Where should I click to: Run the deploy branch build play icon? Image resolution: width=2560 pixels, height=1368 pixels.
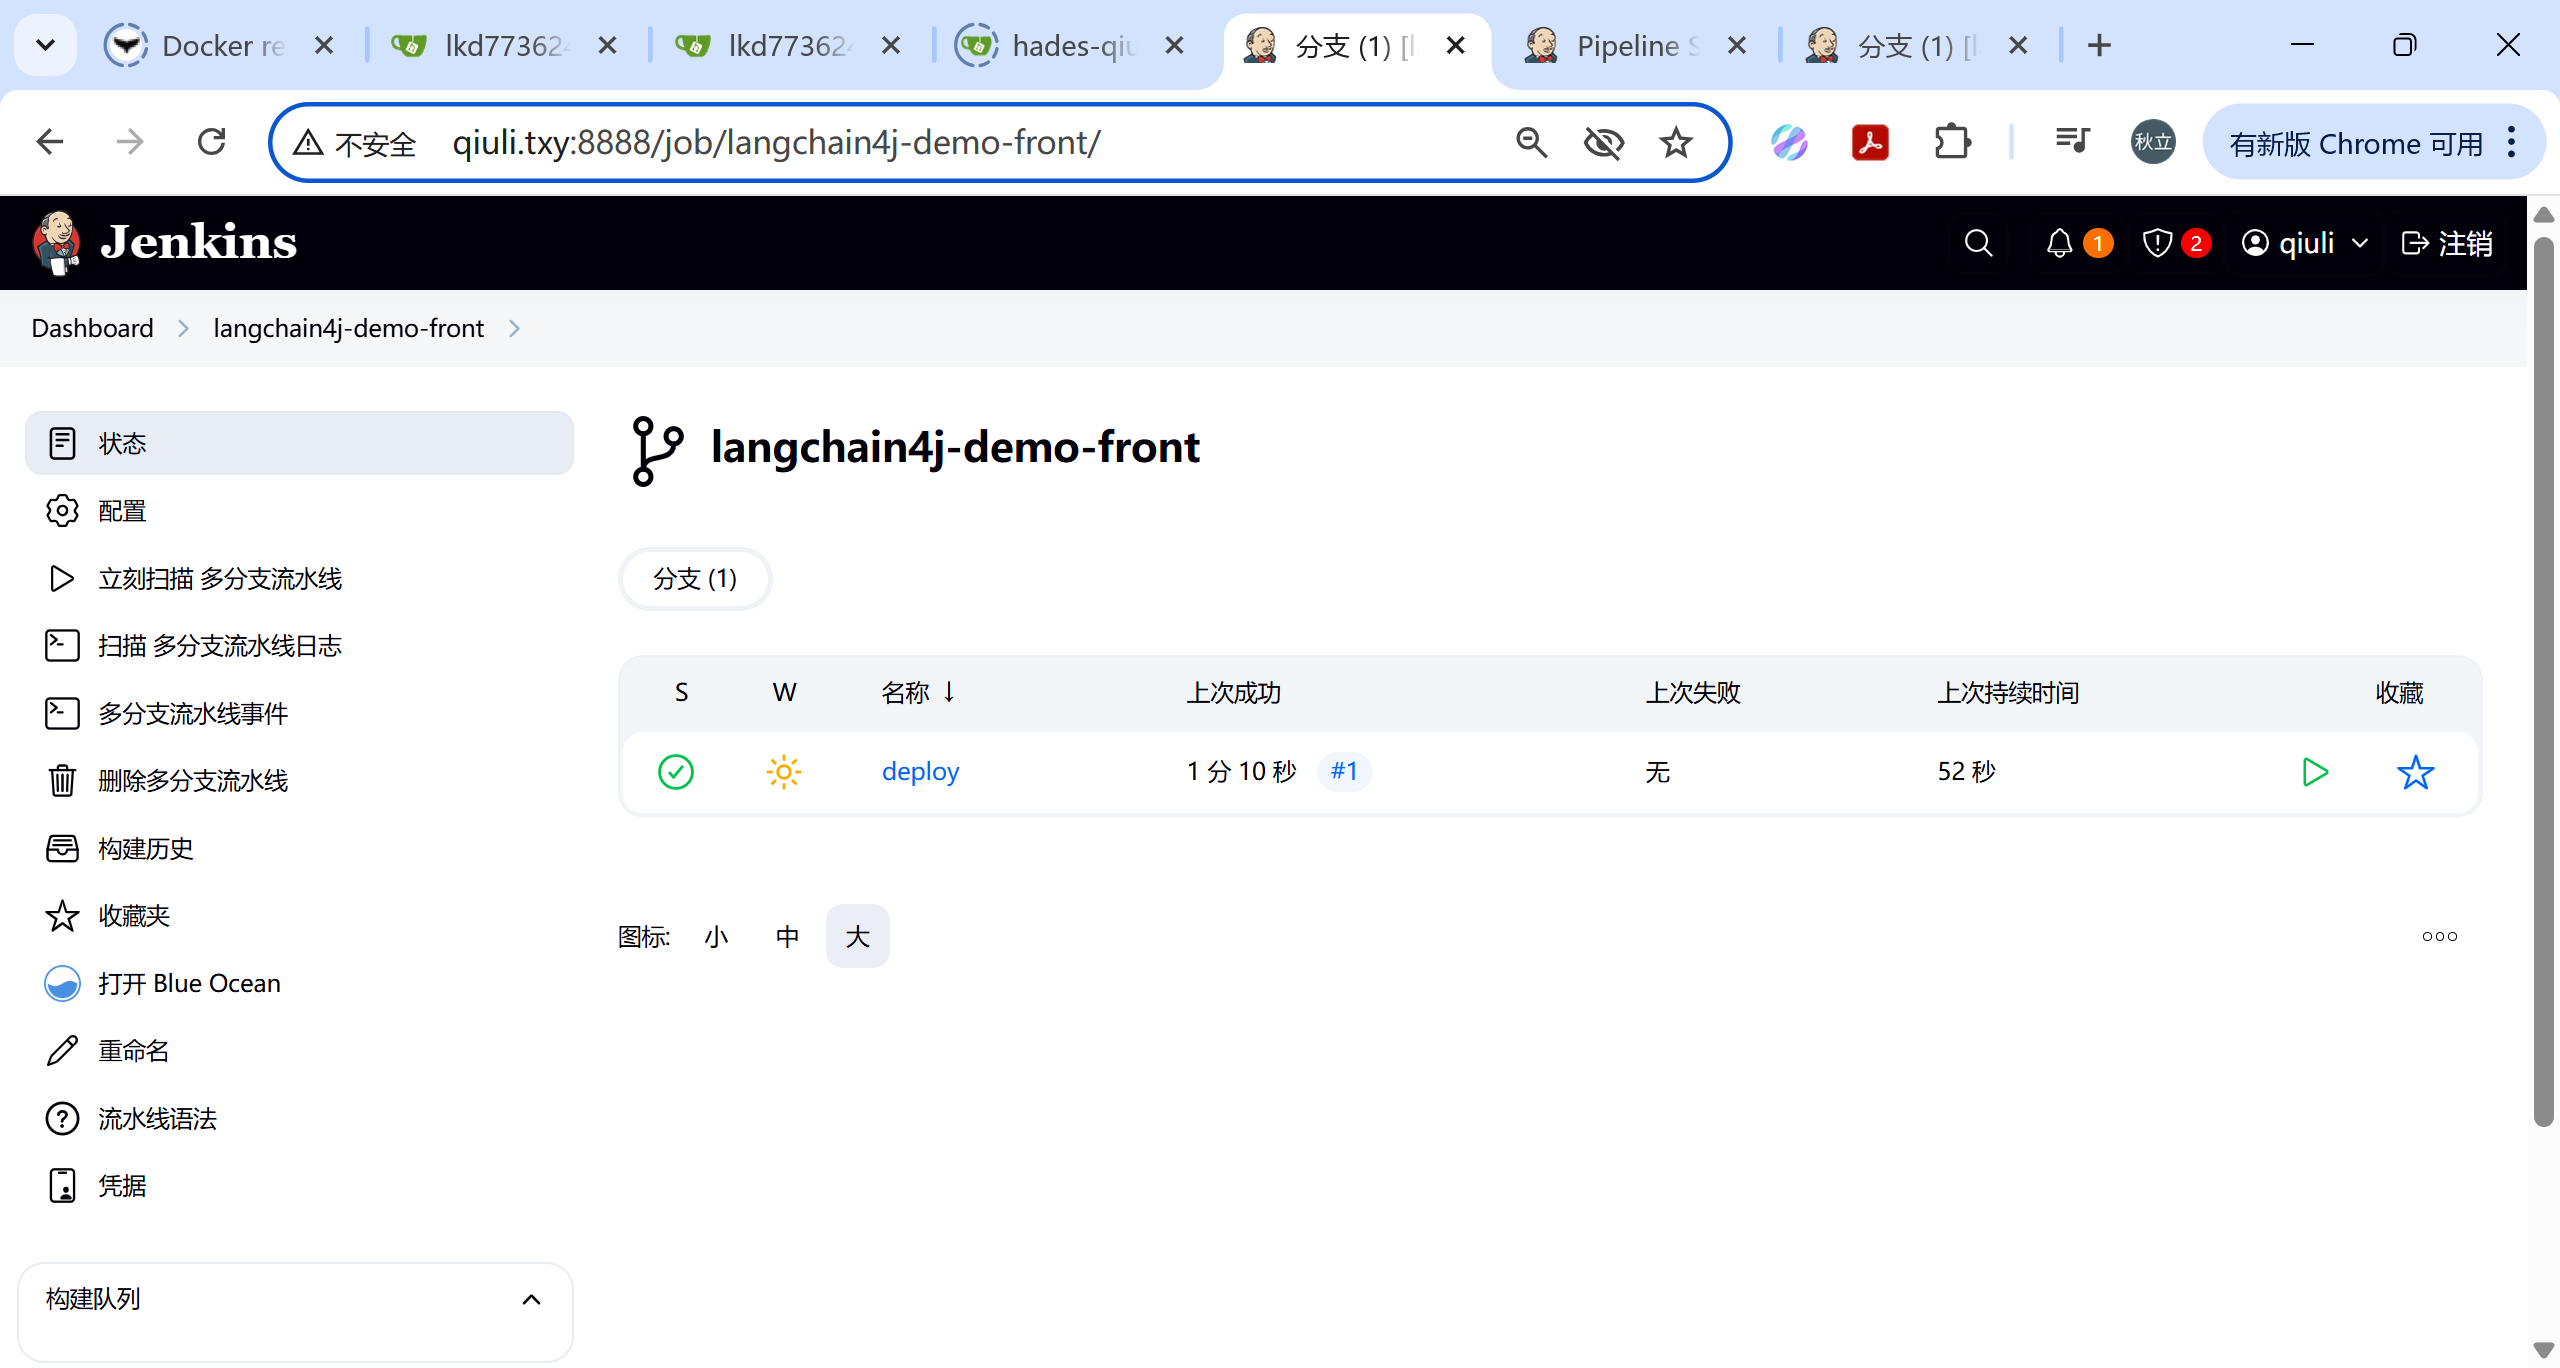click(2314, 772)
